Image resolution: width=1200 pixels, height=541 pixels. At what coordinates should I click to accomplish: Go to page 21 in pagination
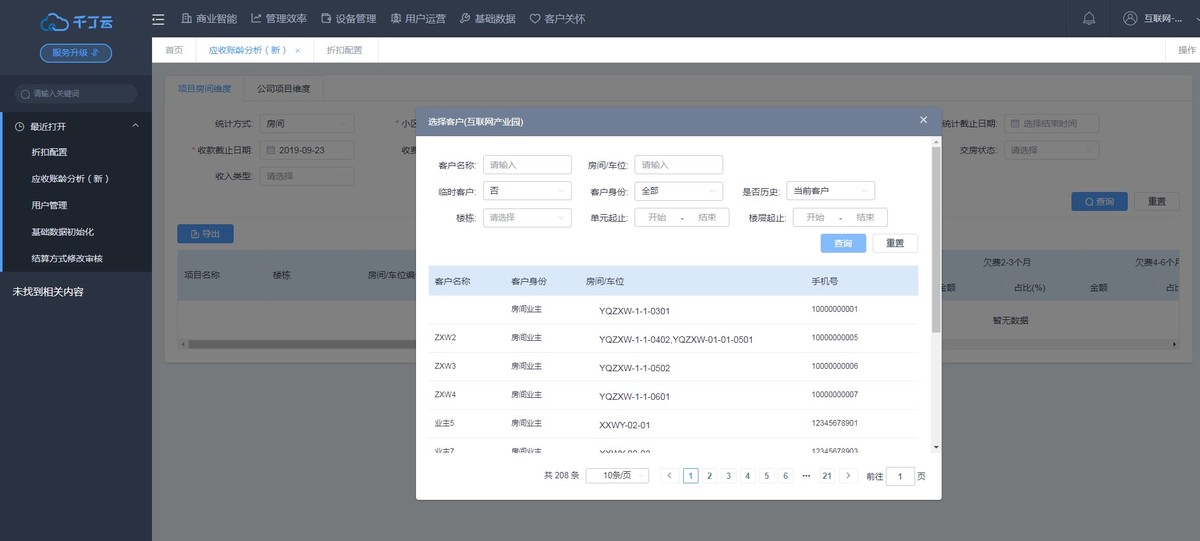[x=827, y=476]
